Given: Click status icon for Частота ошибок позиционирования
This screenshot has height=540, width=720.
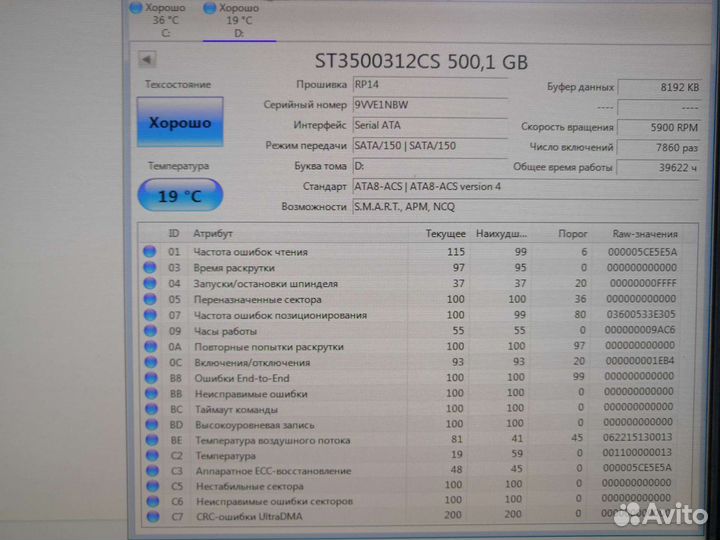Looking at the screenshot, I should click(150, 315).
